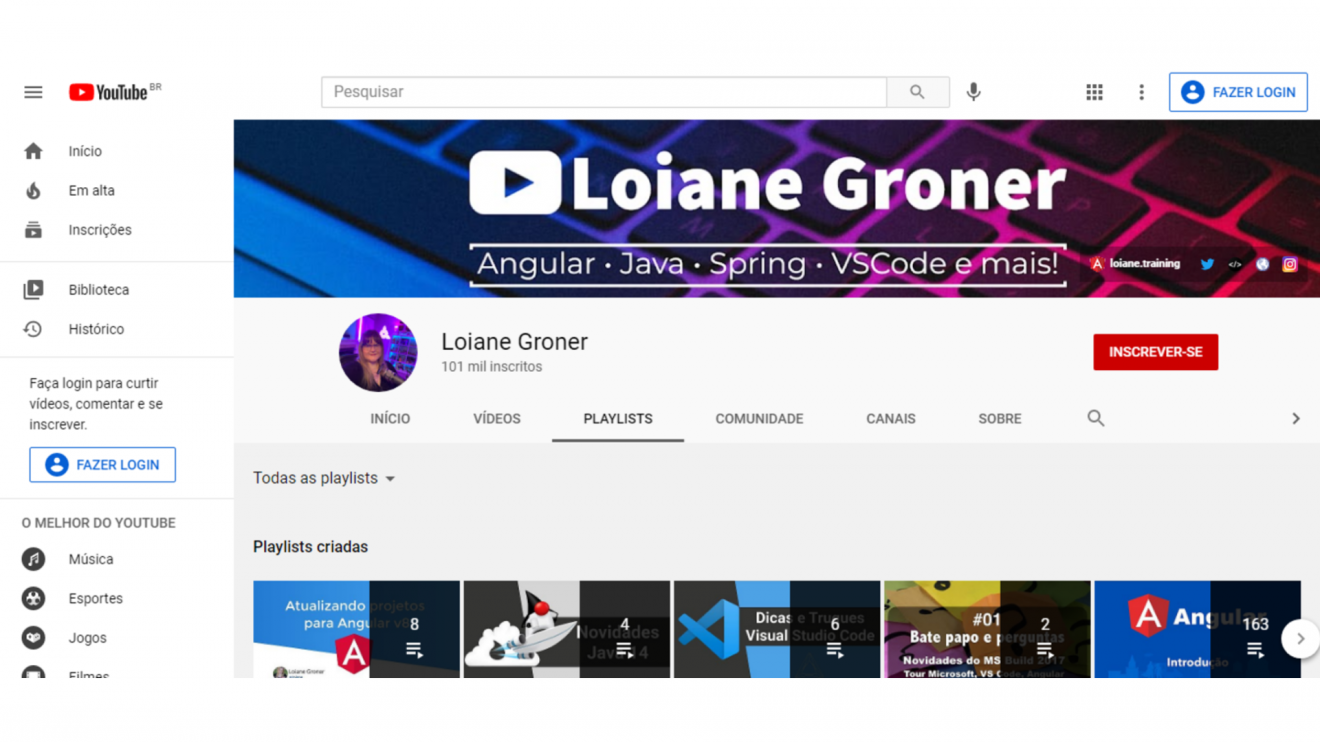The height and width of the screenshot is (742, 1320).
Task: Click the Histórico sidebar label
Action: pyautogui.click(x=96, y=329)
